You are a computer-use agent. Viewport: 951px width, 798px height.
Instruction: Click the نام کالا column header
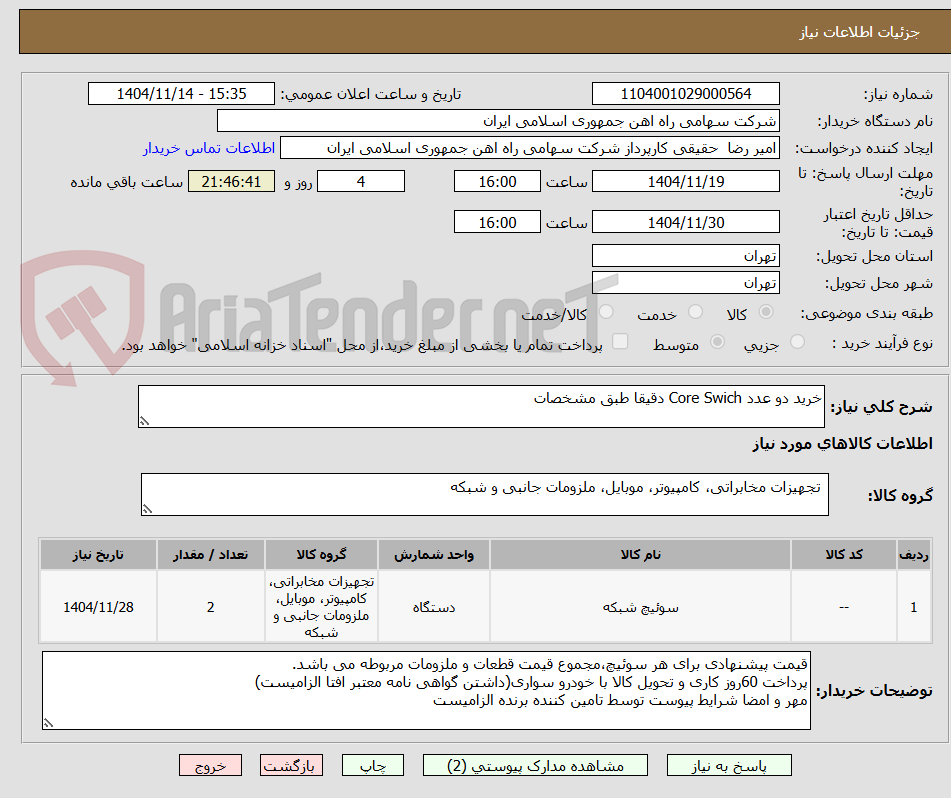(x=640, y=554)
